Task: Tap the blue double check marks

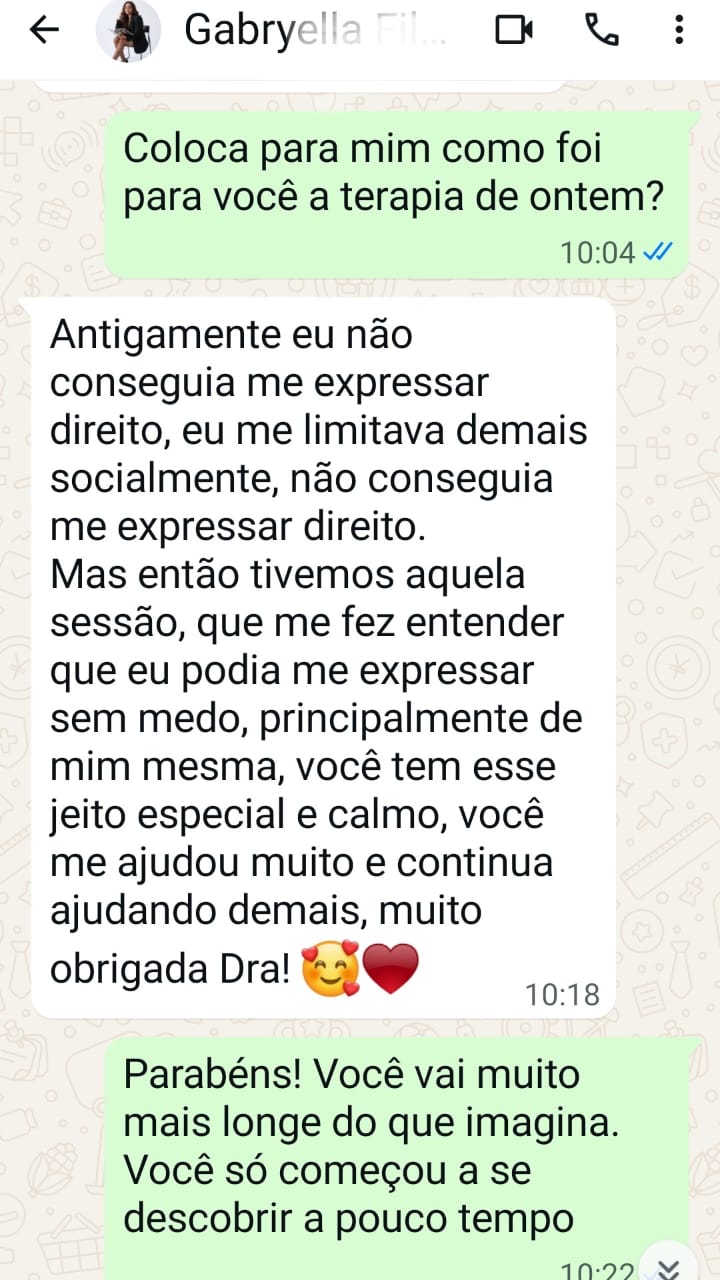Action: click(x=657, y=252)
